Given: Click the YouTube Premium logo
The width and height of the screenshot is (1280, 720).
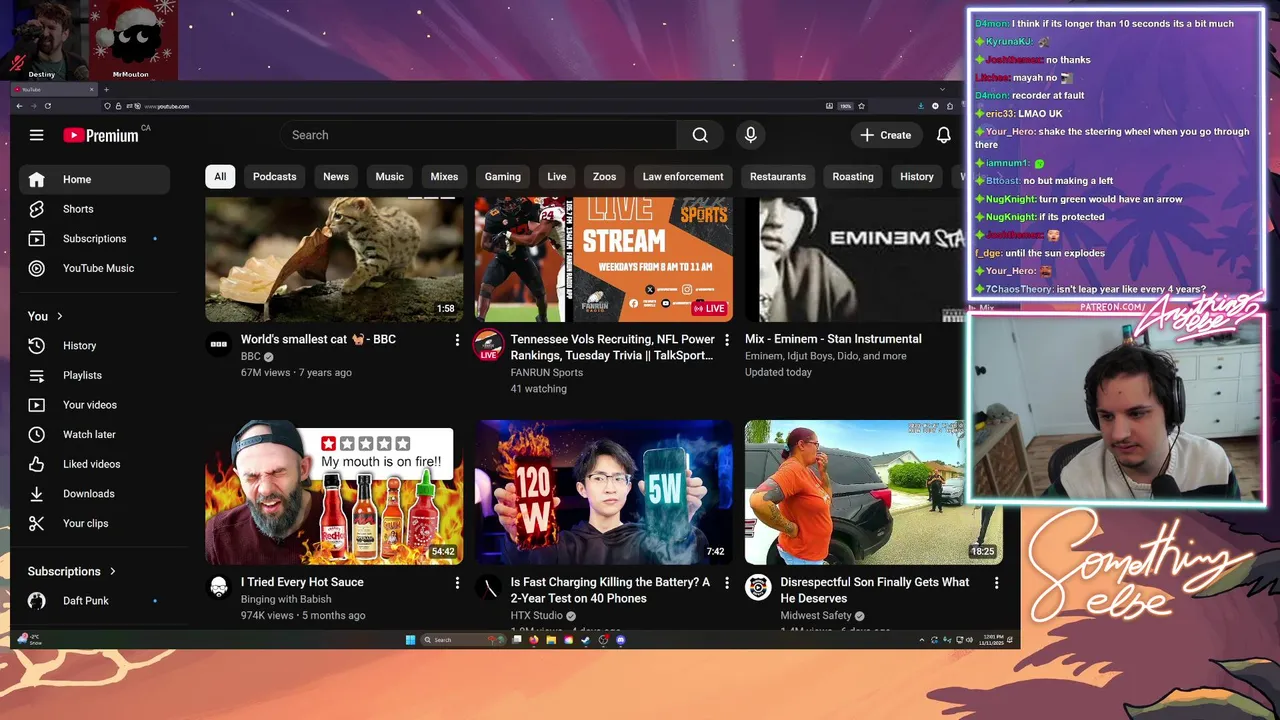Looking at the screenshot, I should pos(101,135).
